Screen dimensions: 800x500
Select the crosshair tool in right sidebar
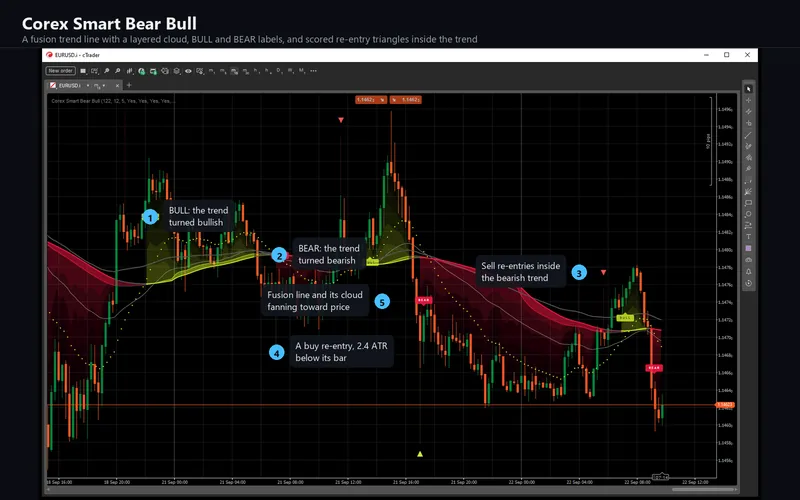pyautogui.click(x=748, y=101)
